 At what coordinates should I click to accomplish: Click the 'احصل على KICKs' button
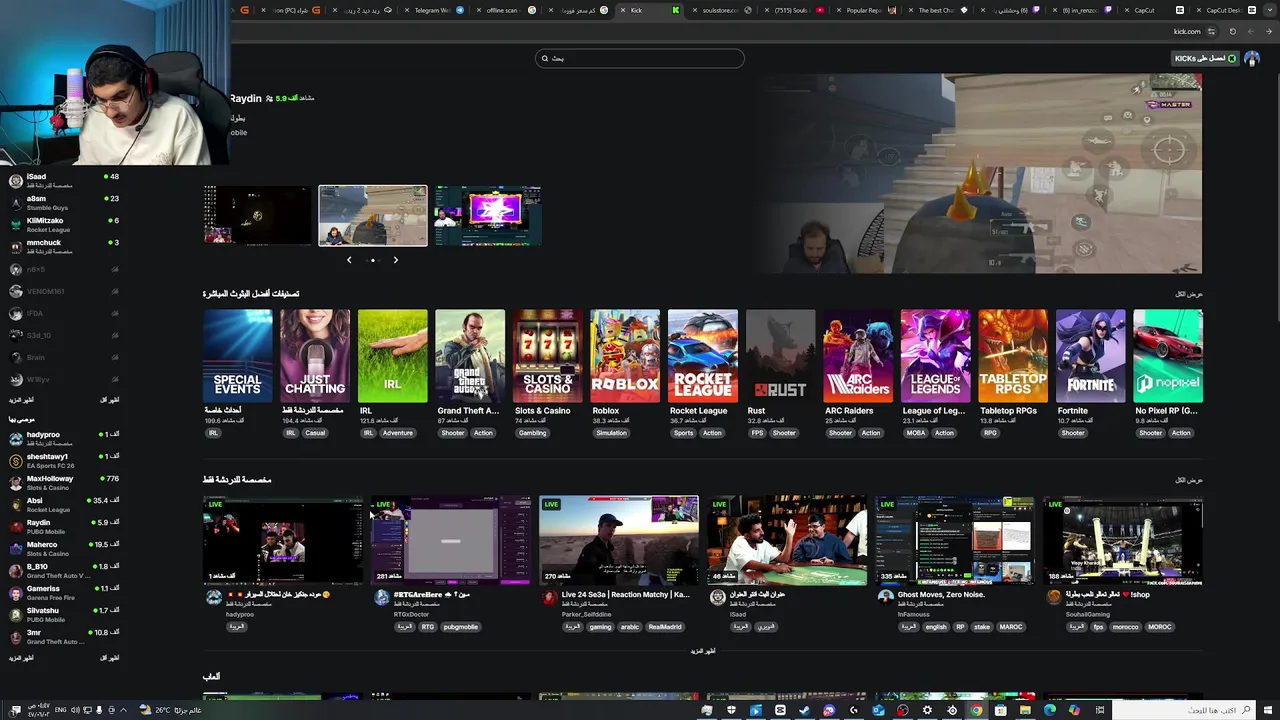click(x=1205, y=58)
